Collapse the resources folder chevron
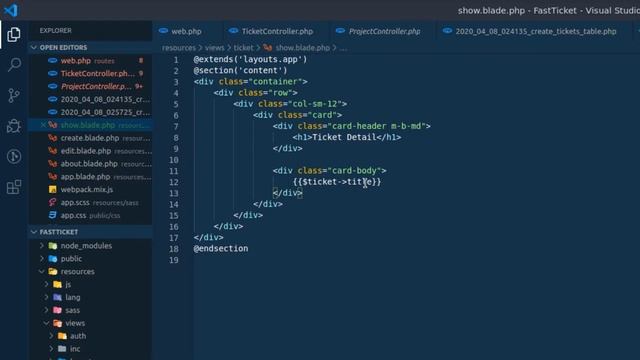This screenshot has width=640, height=360. [x=42, y=271]
